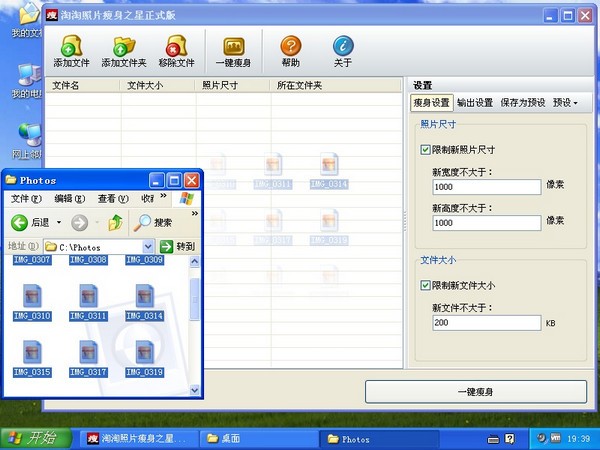Open the 后退 history dropdown arrow
Image resolution: width=600 pixels, height=450 pixels.
click(x=57, y=222)
